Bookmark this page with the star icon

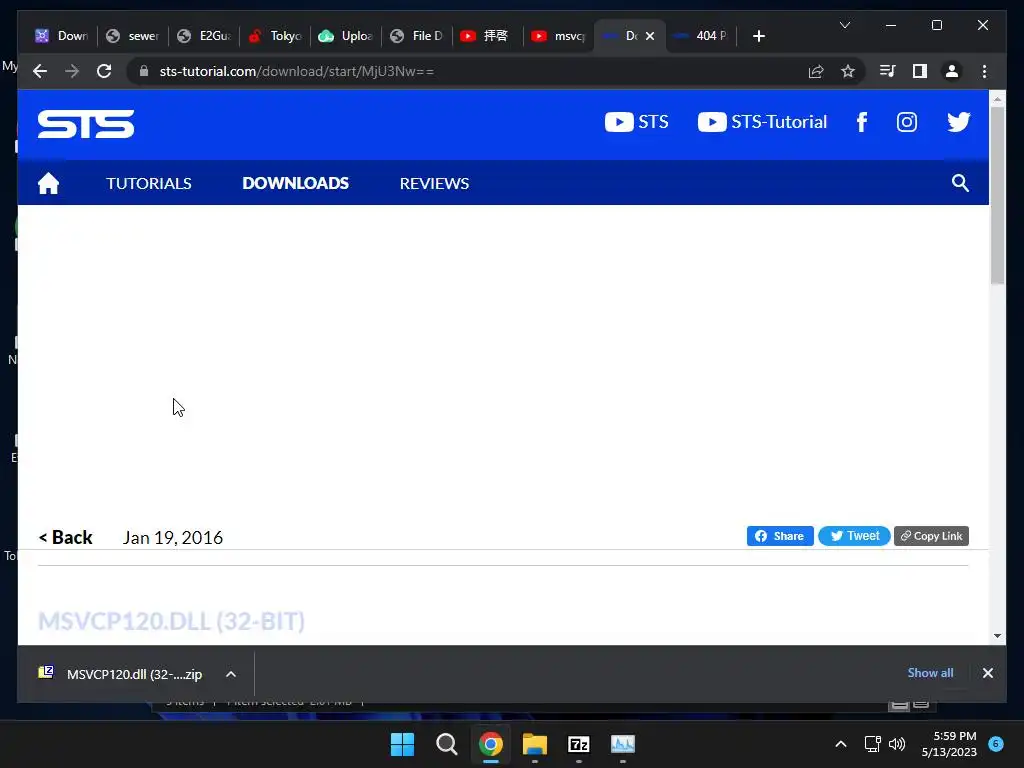pyautogui.click(x=848, y=71)
